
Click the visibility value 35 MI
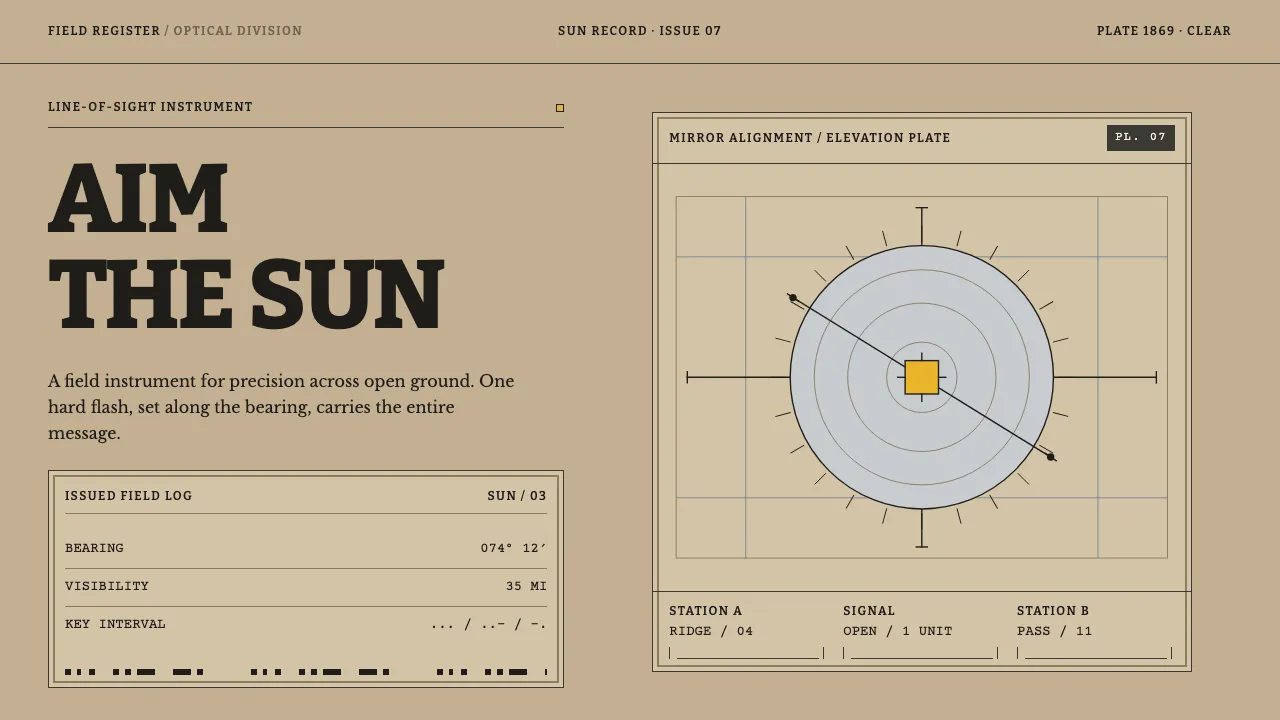(526, 586)
